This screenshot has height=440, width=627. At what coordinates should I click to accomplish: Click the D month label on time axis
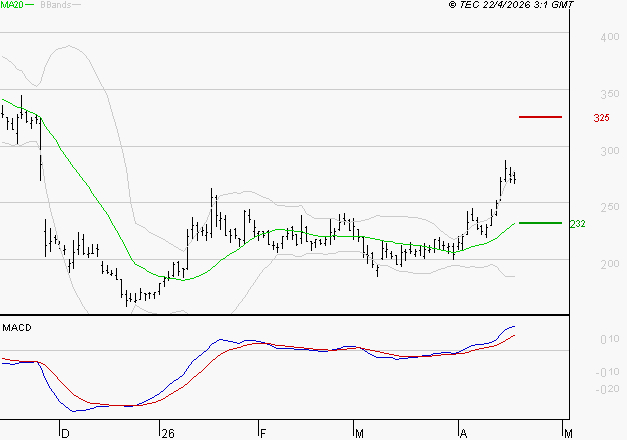[65, 433]
